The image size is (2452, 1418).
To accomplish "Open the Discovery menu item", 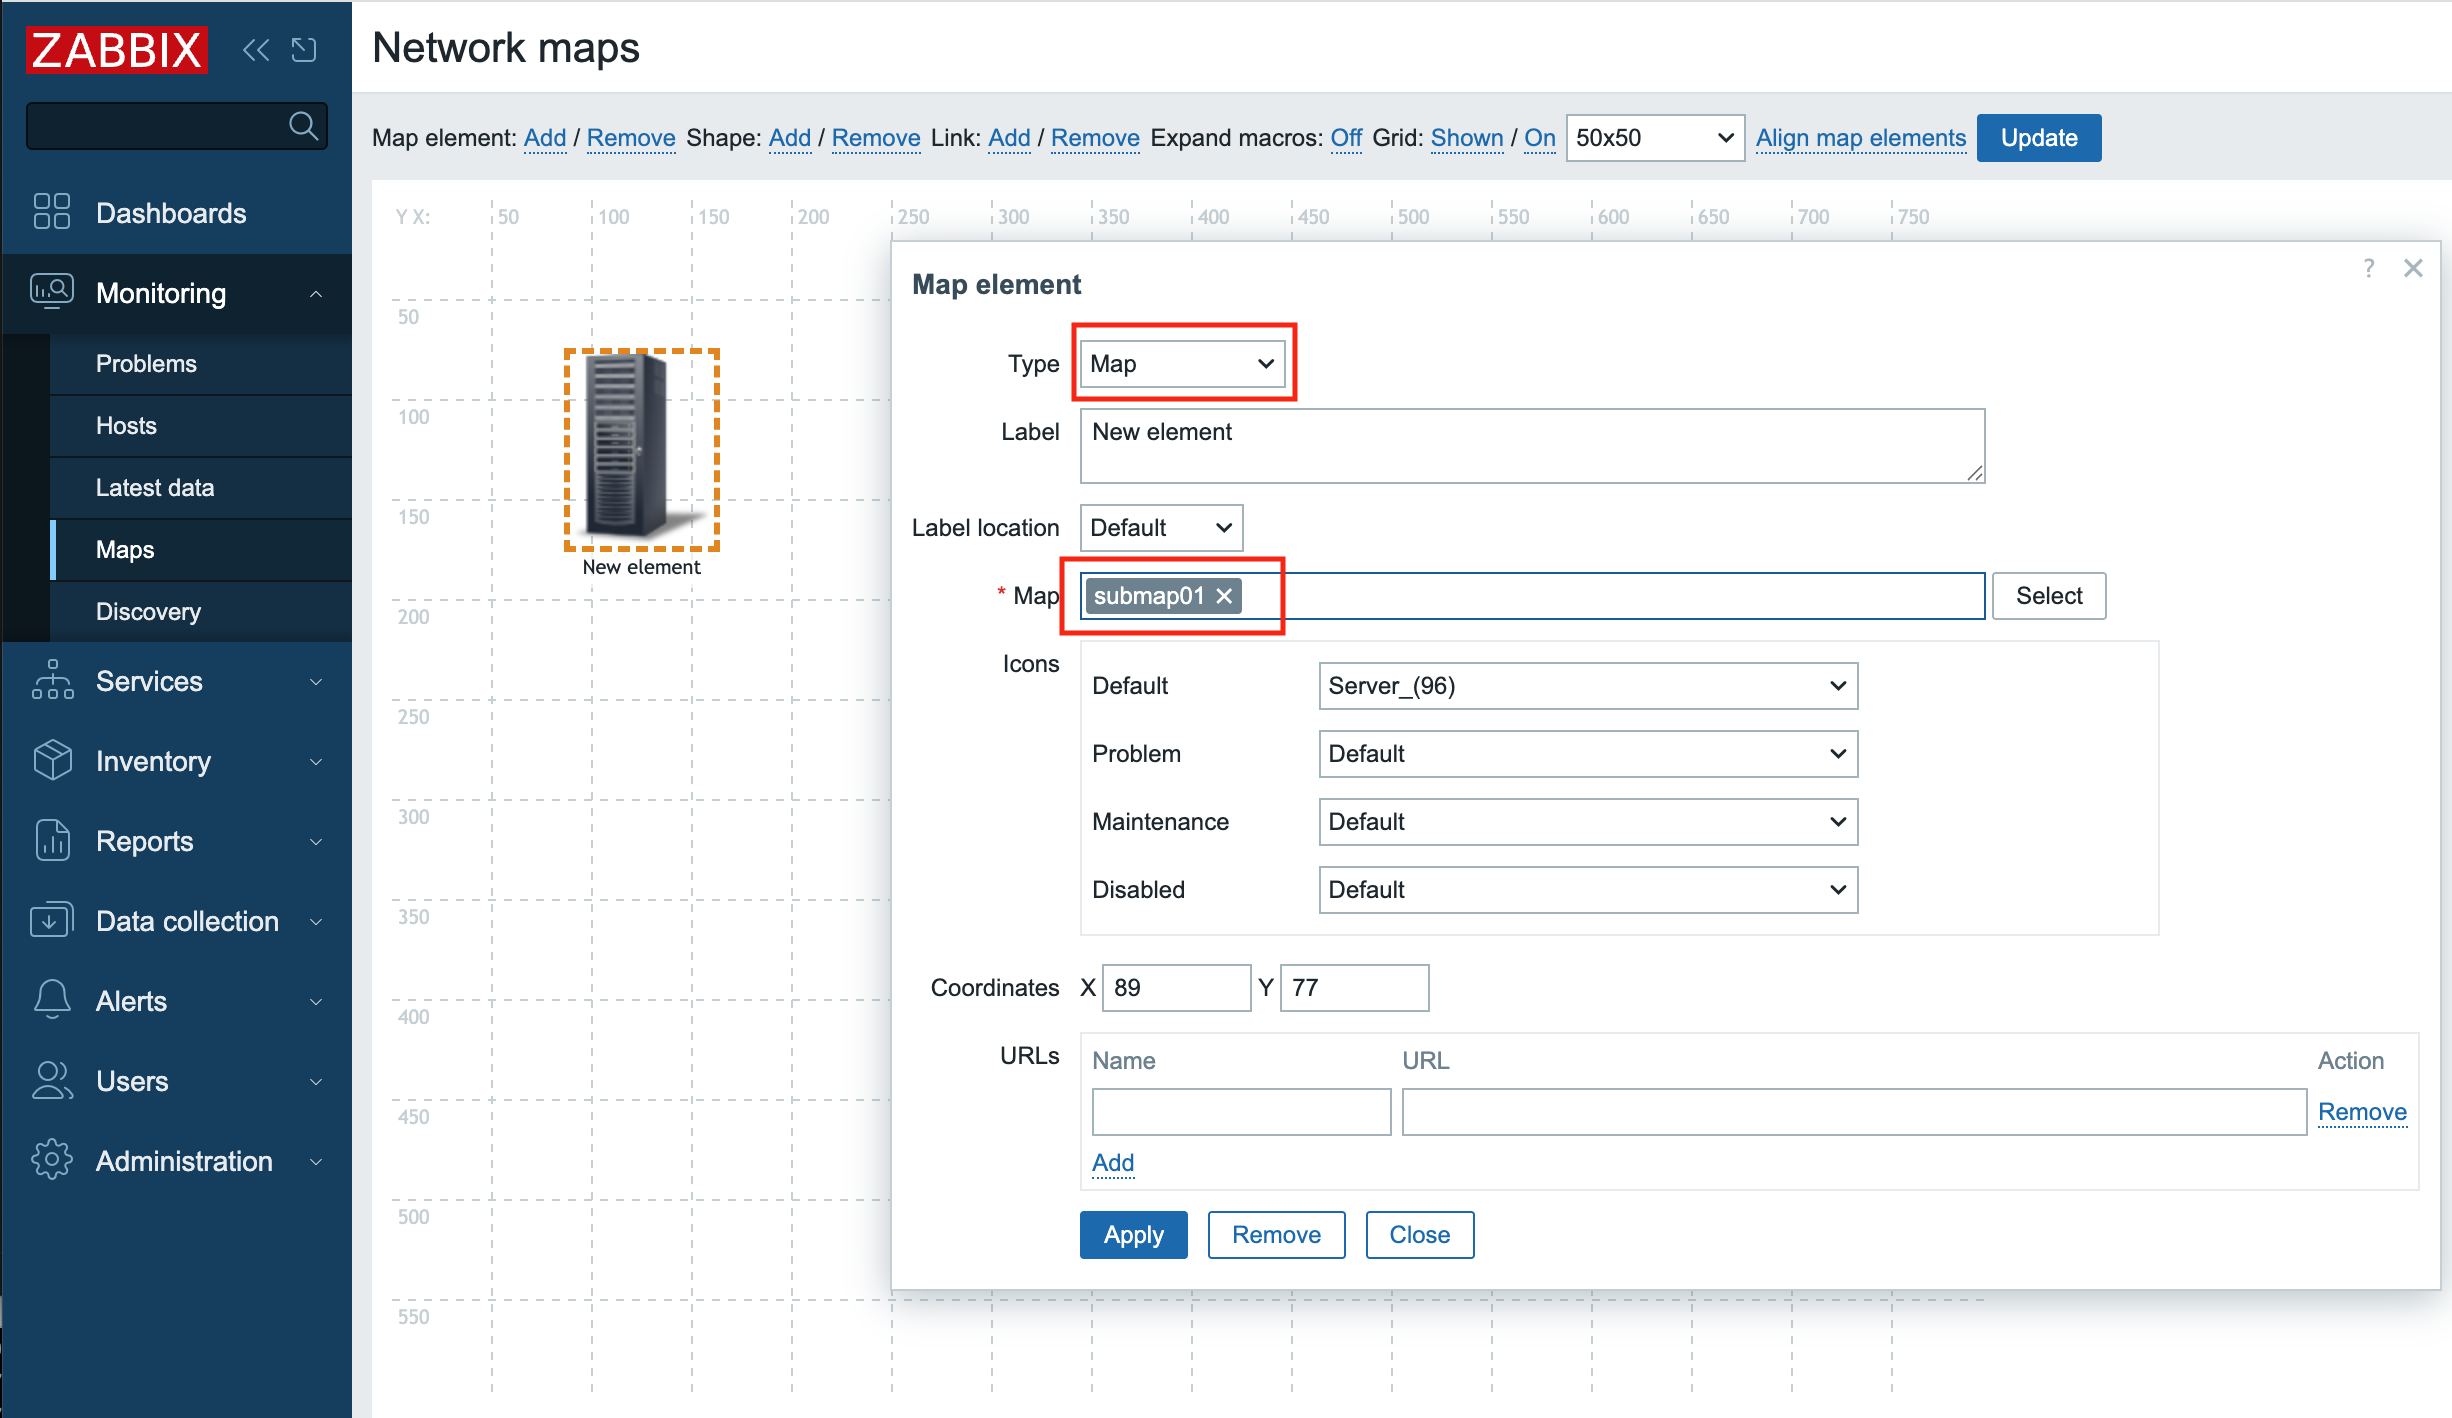I will [201, 612].
